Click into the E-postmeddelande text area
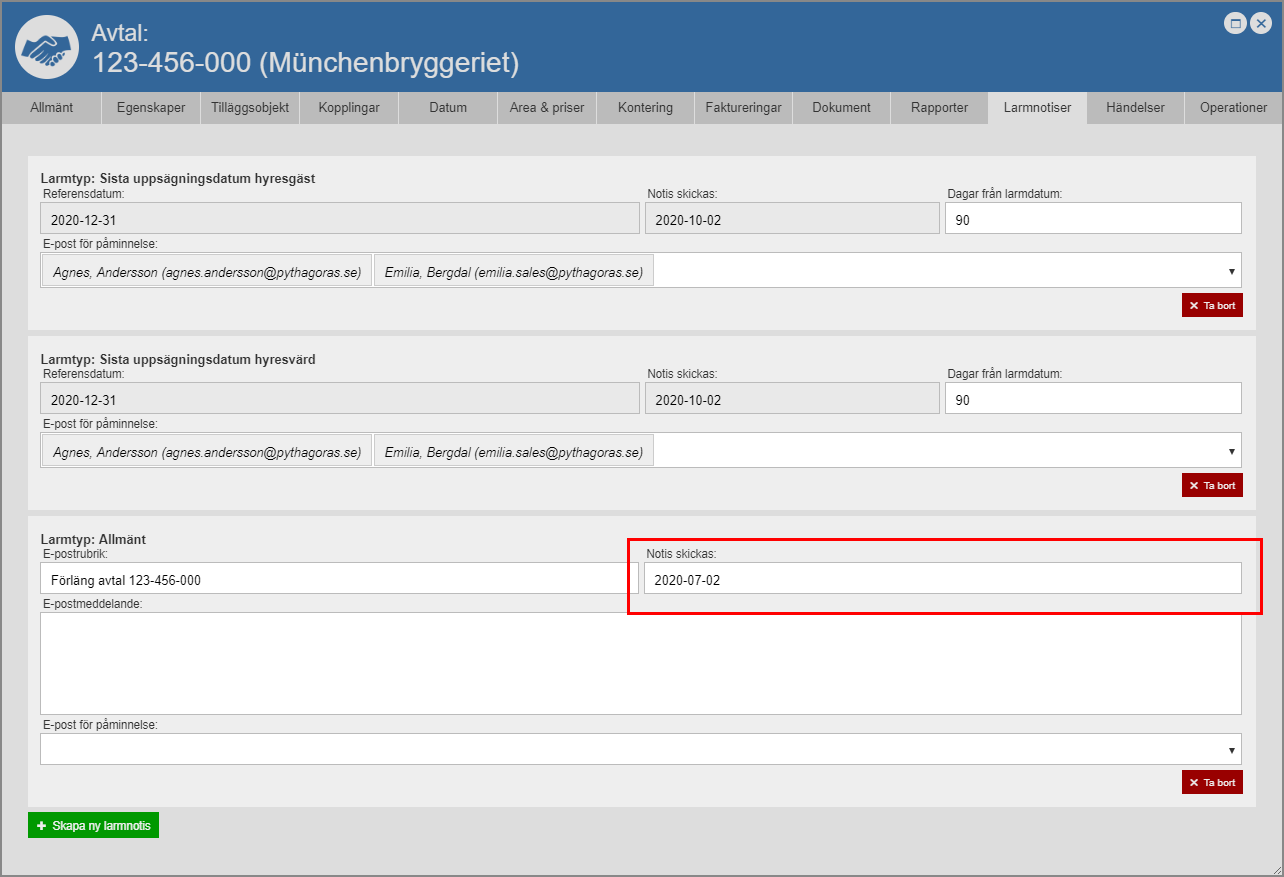This screenshot has width=1284, height=877. tap(640, 663)
